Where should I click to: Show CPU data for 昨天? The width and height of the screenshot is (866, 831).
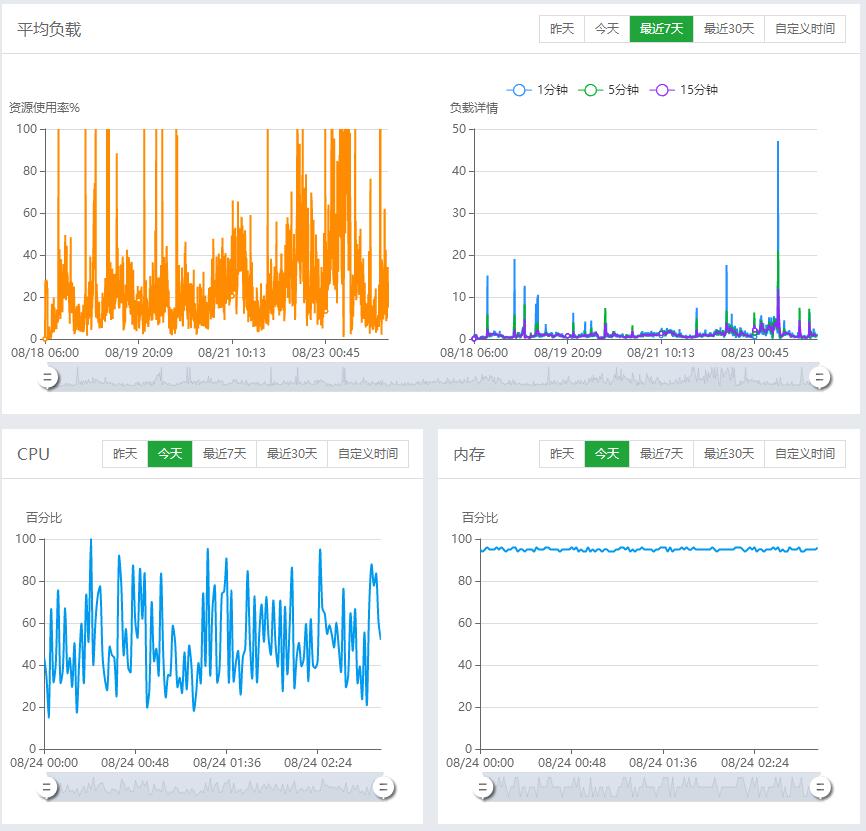coord(125,454)
